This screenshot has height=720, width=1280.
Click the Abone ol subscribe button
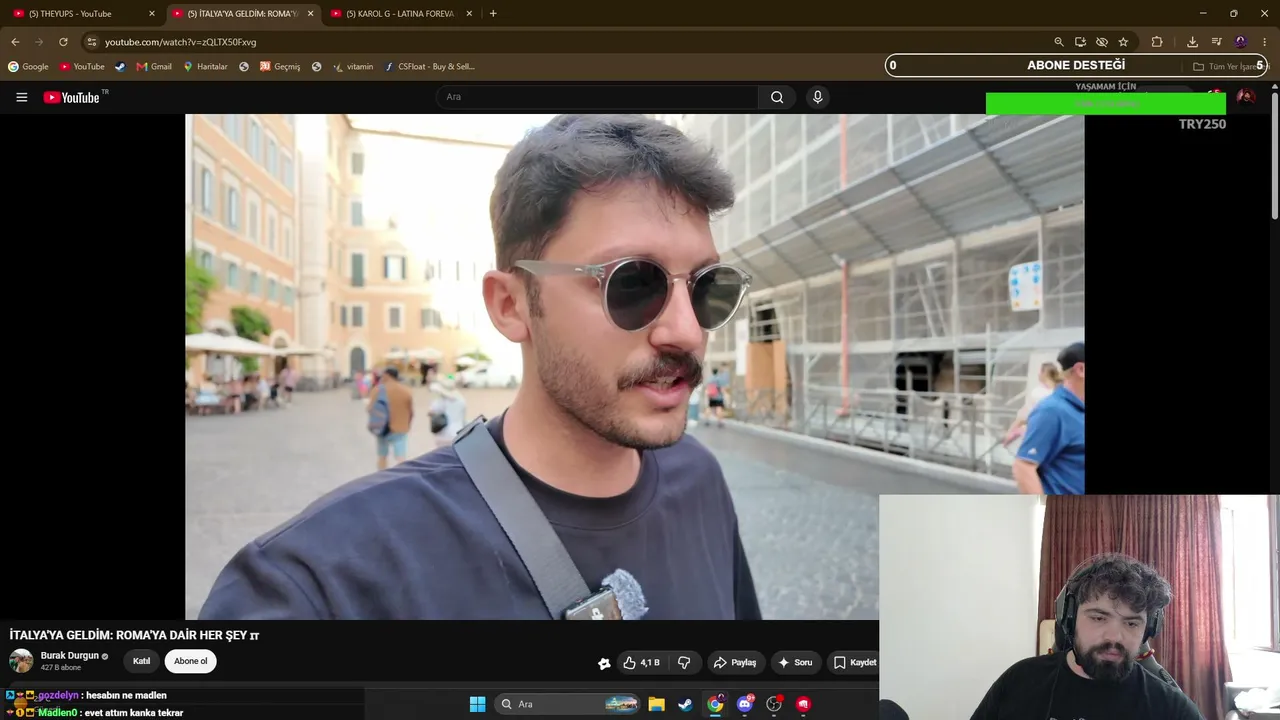tap(190, 661)
